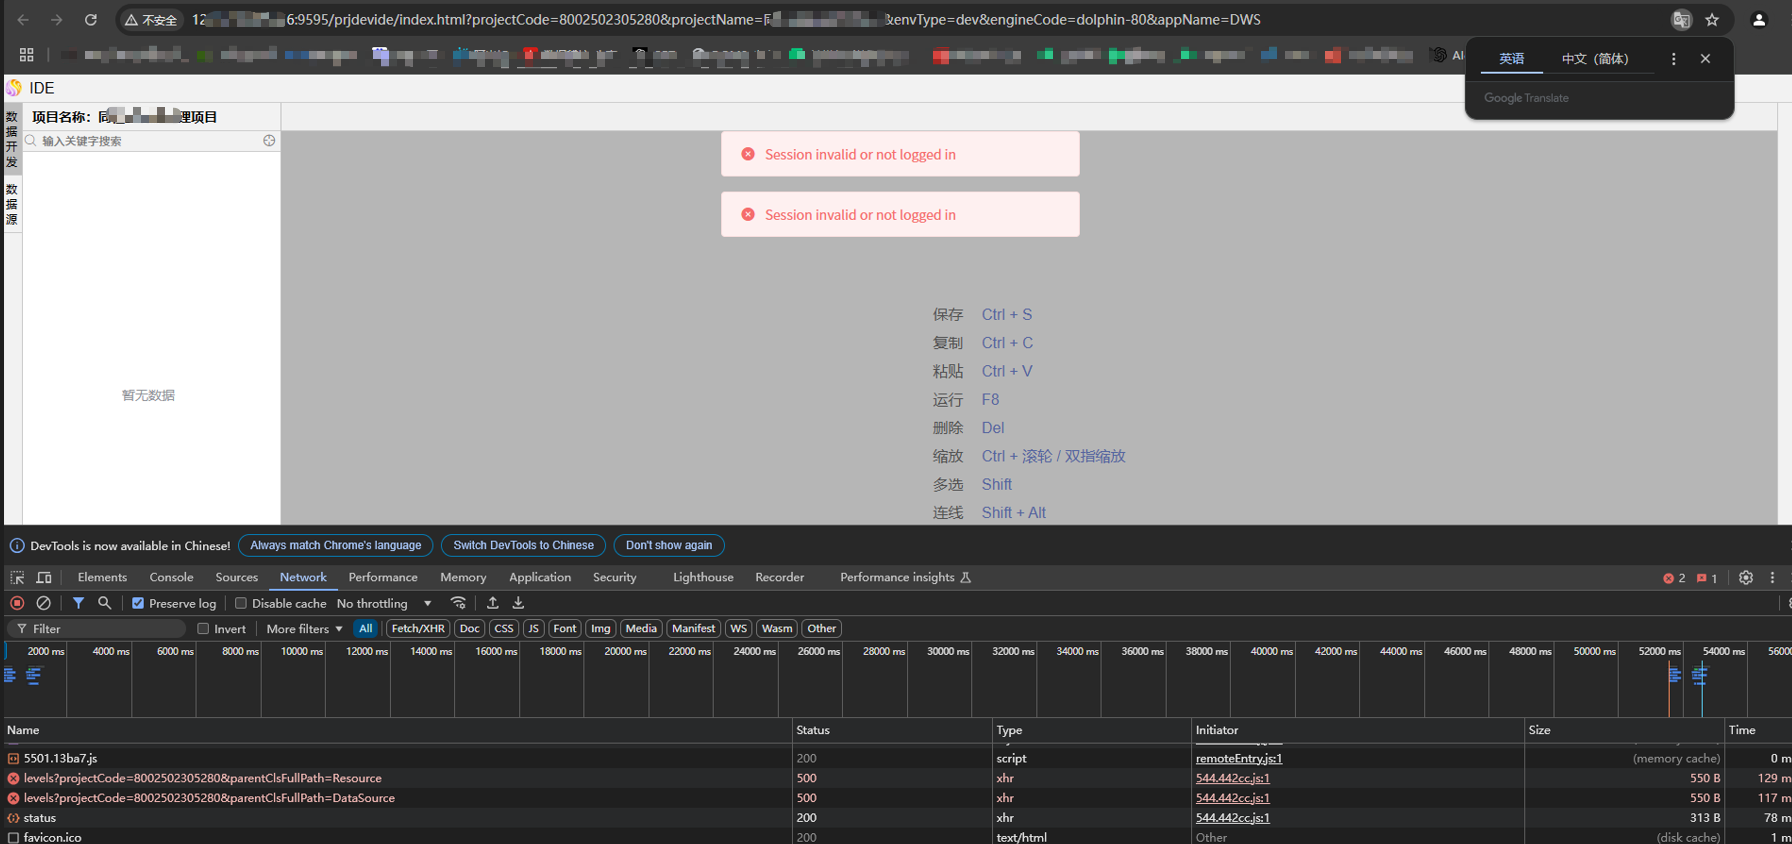Check the Invert filter checkbox
Screen dimensions: 1792x844
point(203,629)
